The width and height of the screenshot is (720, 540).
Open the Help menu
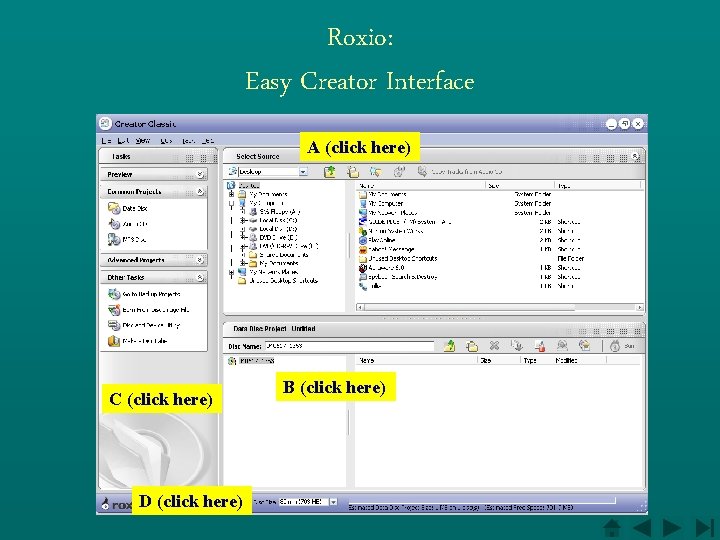[x=208, y=141]
